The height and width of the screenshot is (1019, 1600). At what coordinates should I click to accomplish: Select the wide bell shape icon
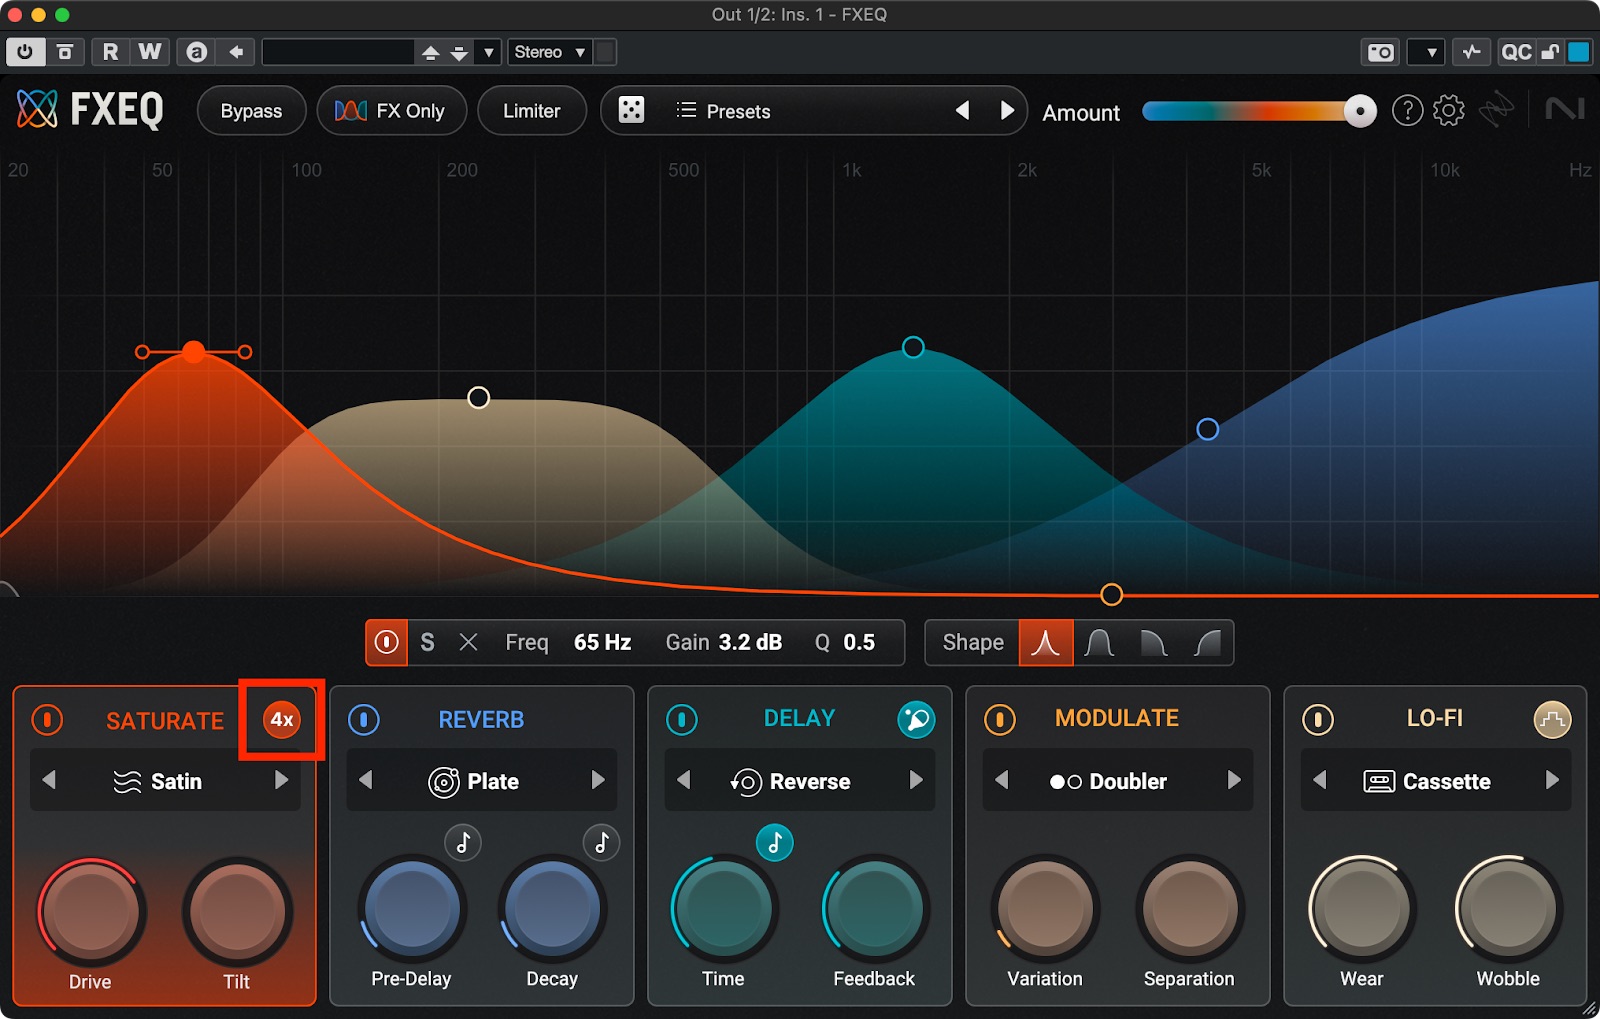click(1099, 642)
